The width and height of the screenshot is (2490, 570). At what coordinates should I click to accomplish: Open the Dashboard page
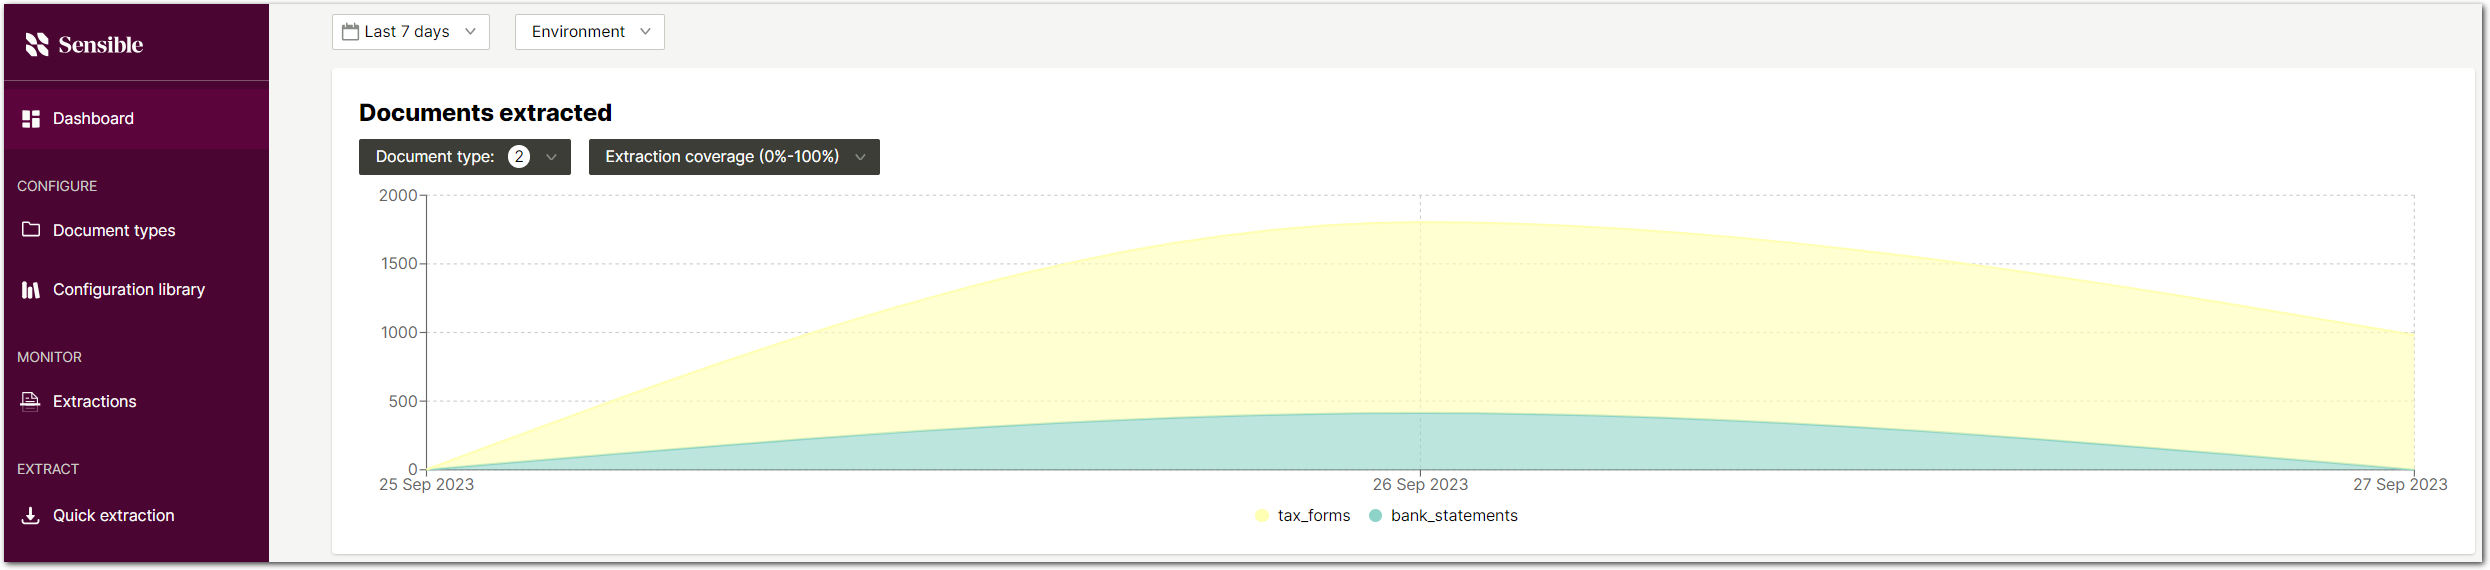click(136, 119)
